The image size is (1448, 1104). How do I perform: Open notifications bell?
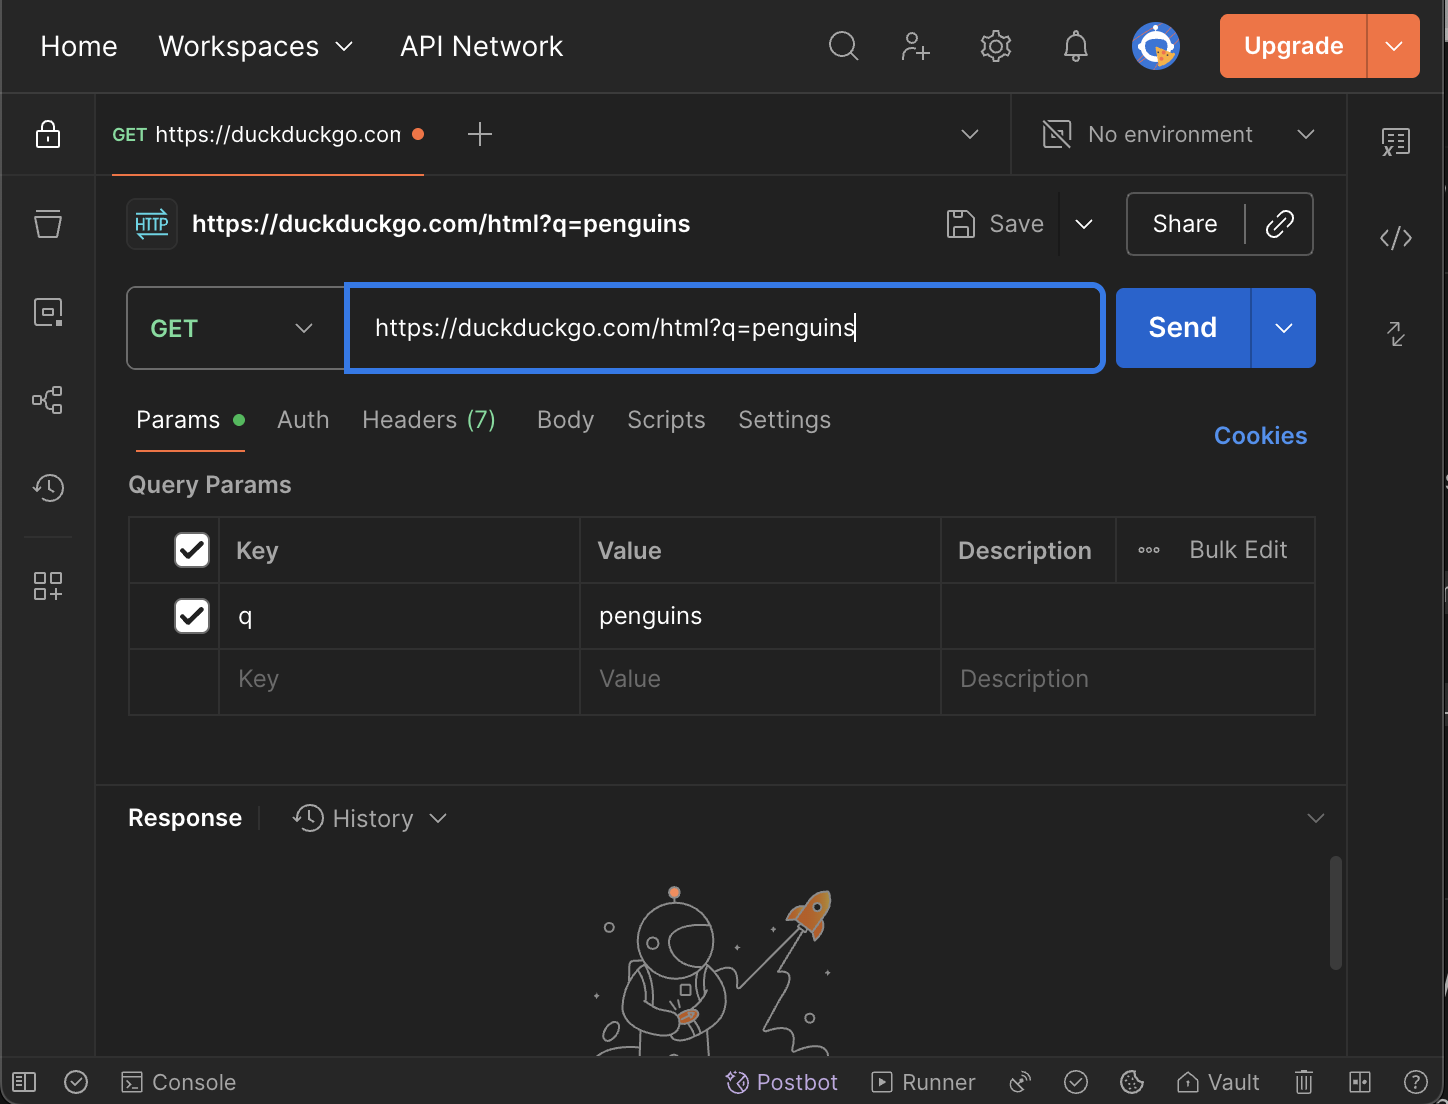[1076, 46]
